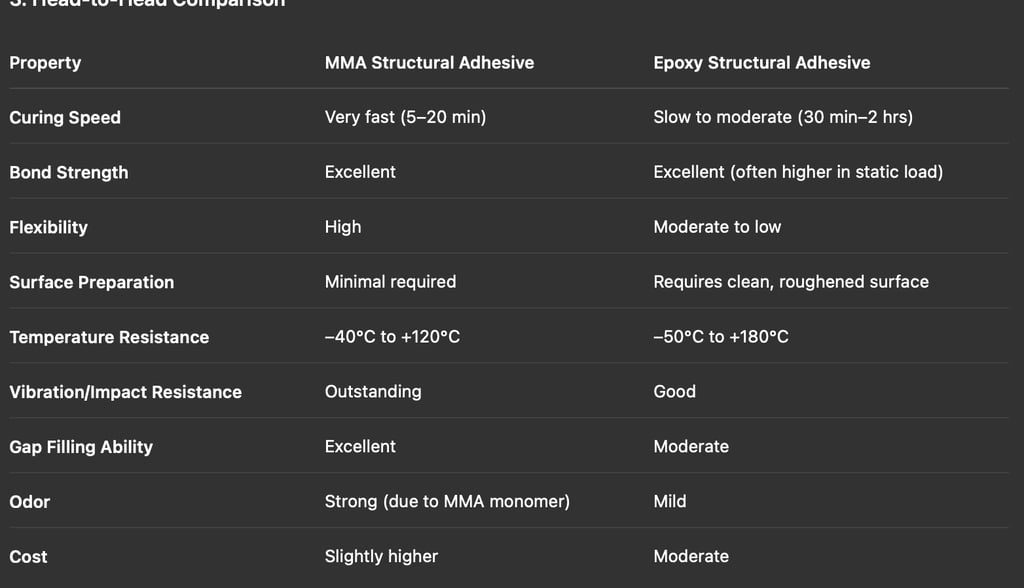Click the 'Moderate to low' flexibility cell
This screenshot has width=1024, height=588.
click(x=716, y=228)
